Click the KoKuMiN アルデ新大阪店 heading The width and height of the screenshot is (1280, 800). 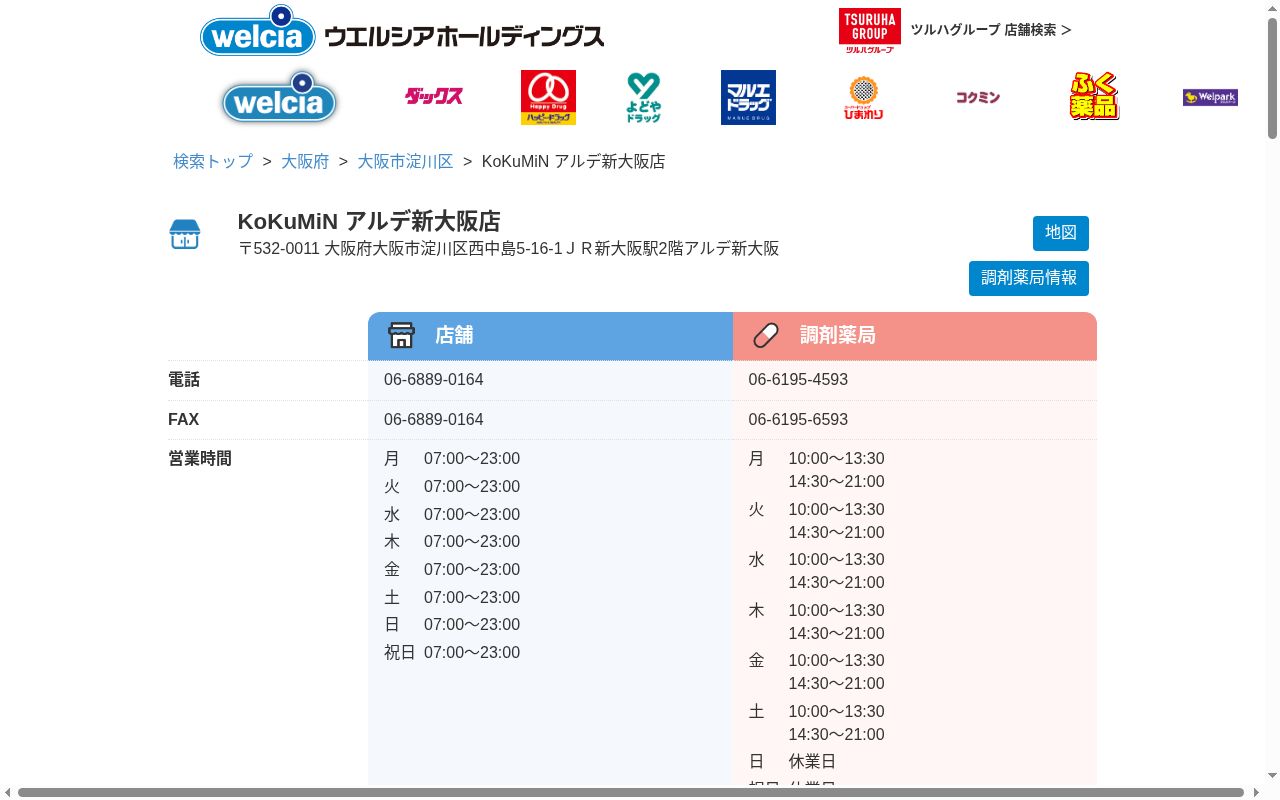pyautogui.click(x=369, y=221)
